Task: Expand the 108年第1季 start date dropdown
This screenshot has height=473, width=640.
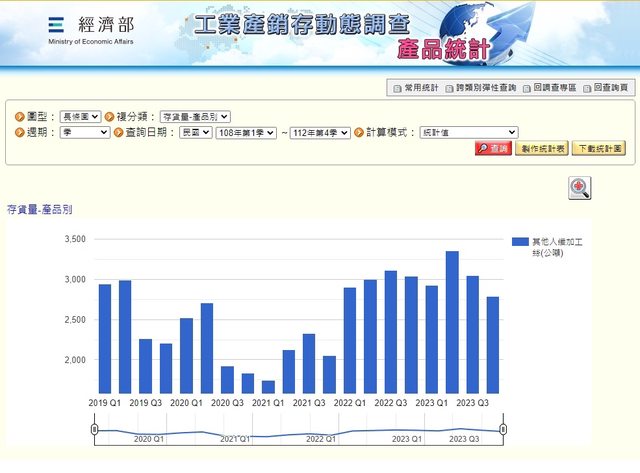Action: click(x=245, y=132)
